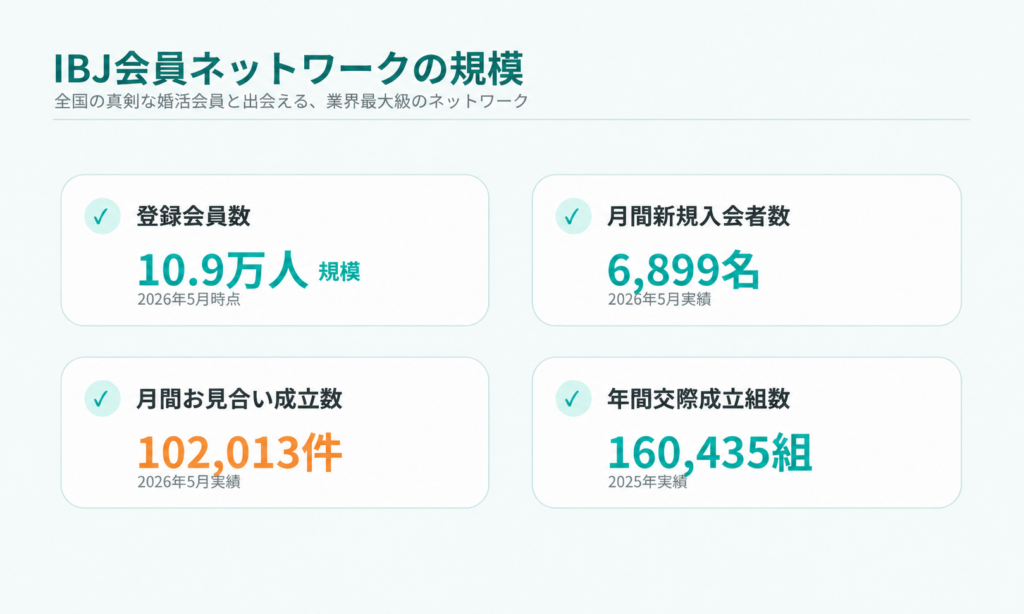
Task: Click the 2026年5月実績 caption under 102,013件
Action: click(x=189, y=482)
